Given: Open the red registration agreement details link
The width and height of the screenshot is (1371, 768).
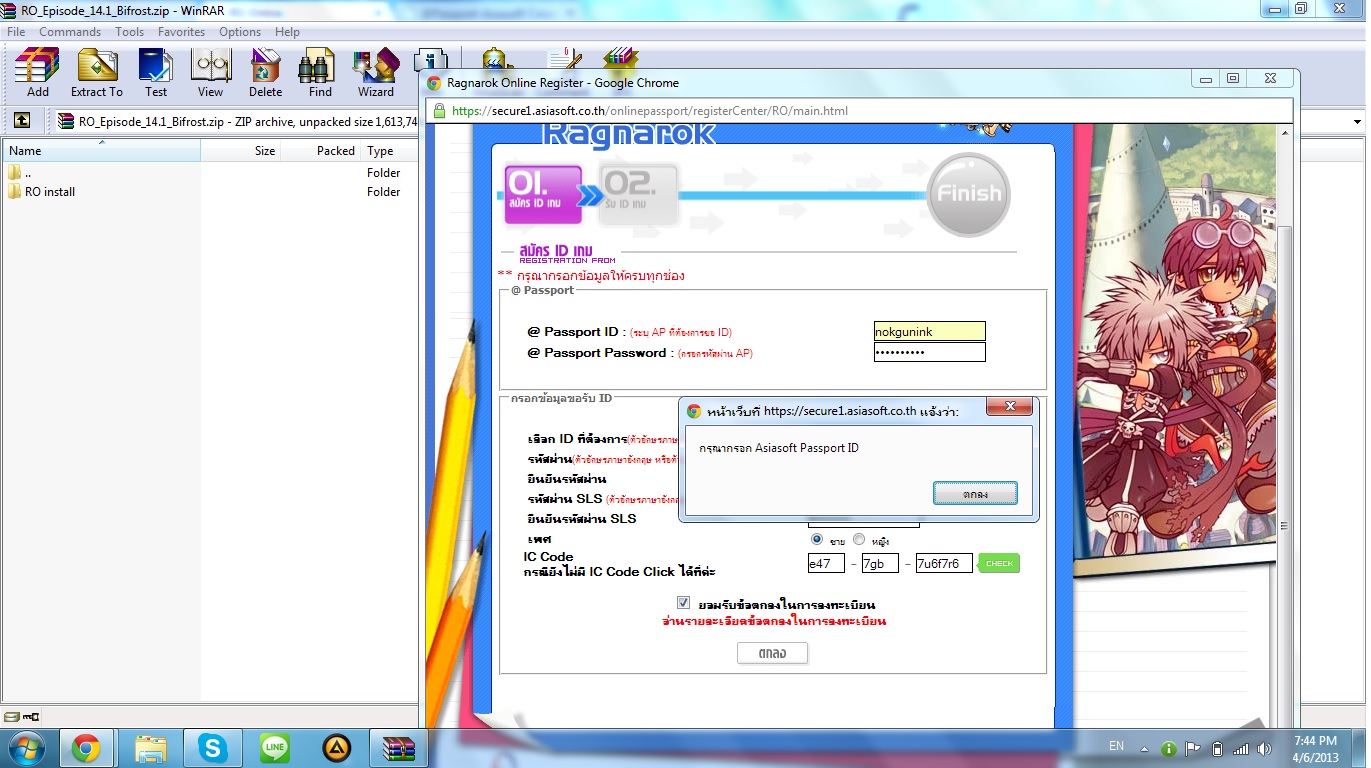Looking at the screenshot, I should 774,621.
